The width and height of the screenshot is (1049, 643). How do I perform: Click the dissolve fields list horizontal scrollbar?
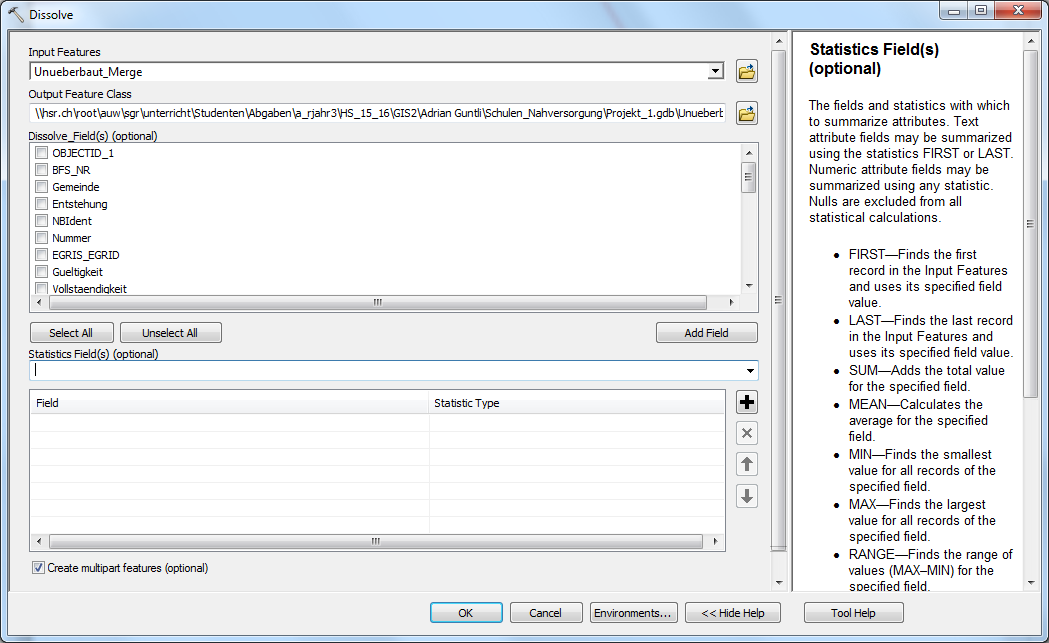[378, 302]
